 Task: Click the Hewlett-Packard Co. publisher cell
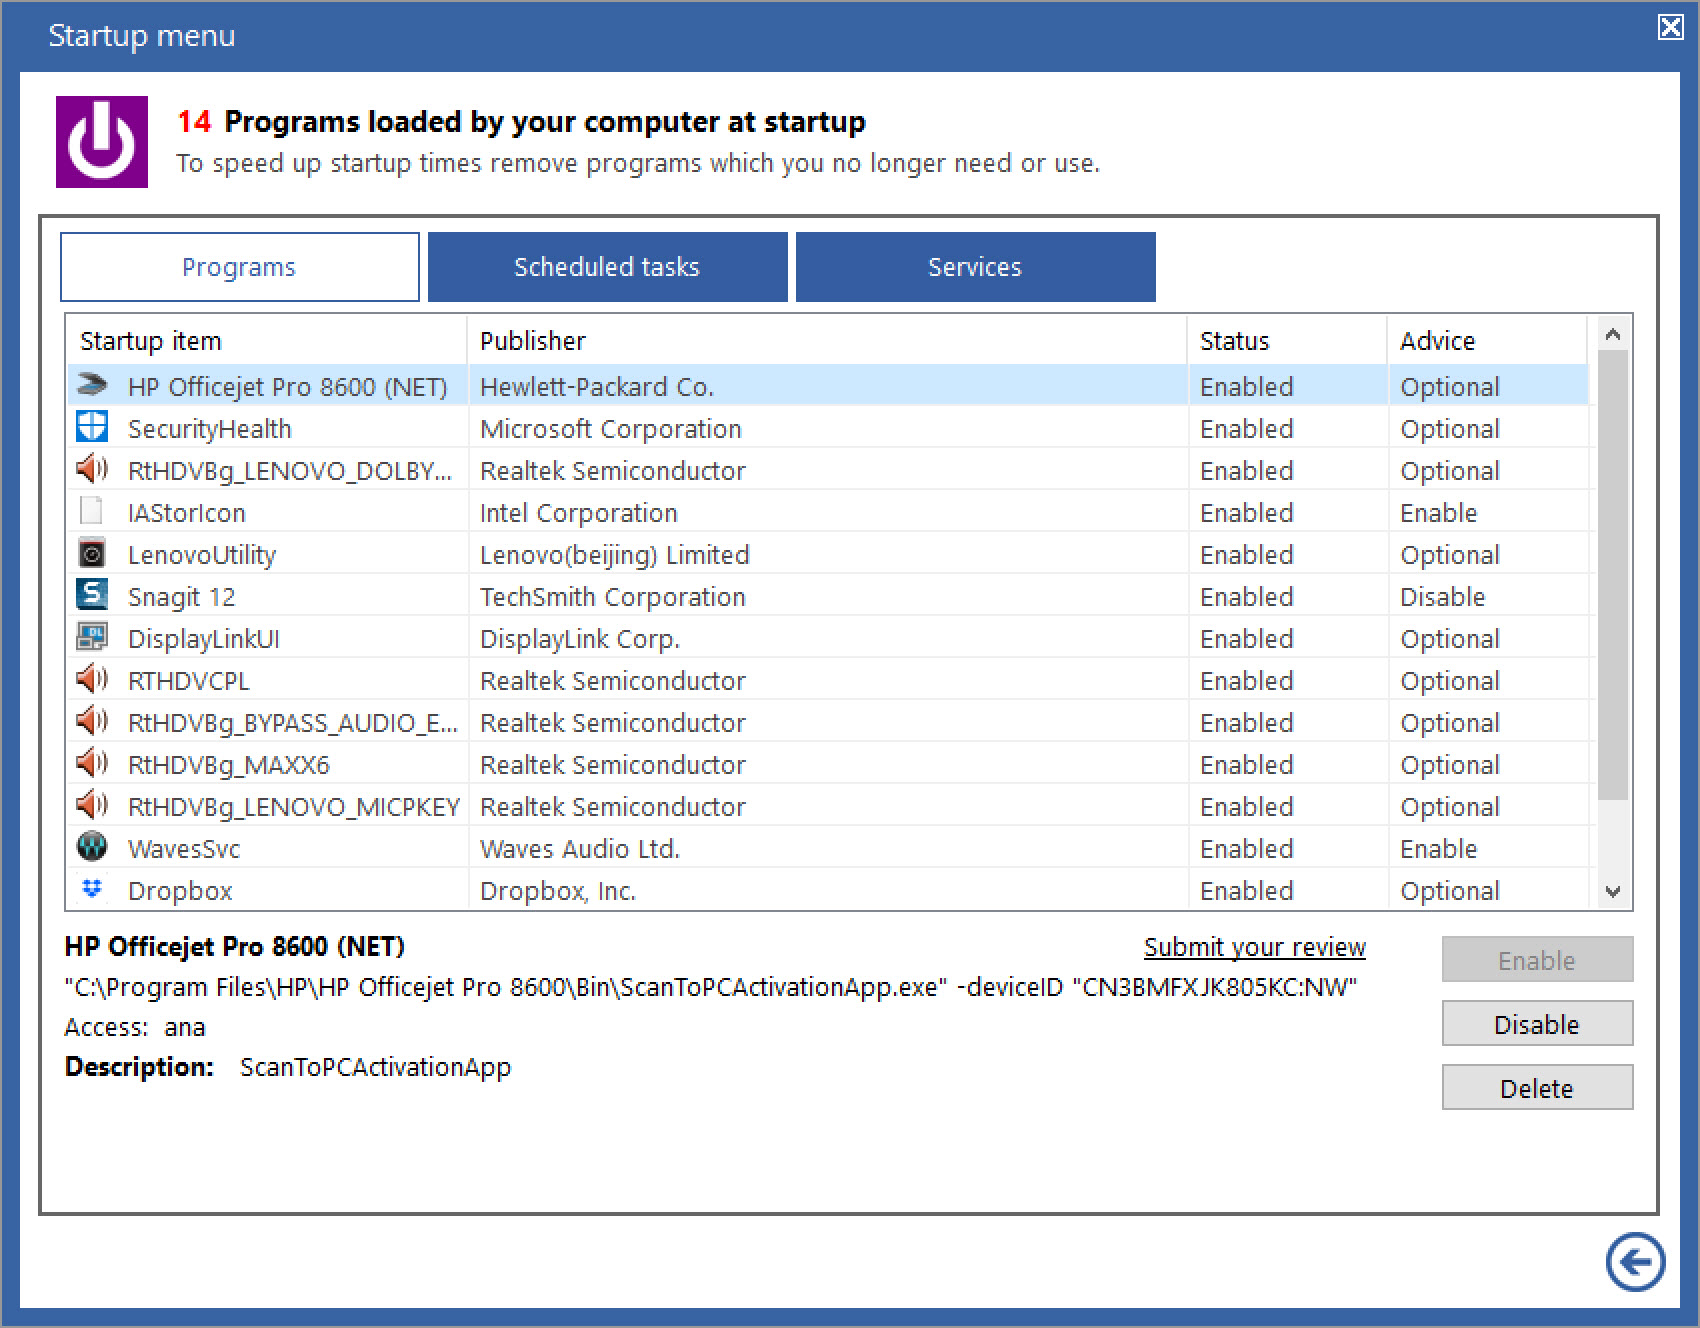click(597, 387)
